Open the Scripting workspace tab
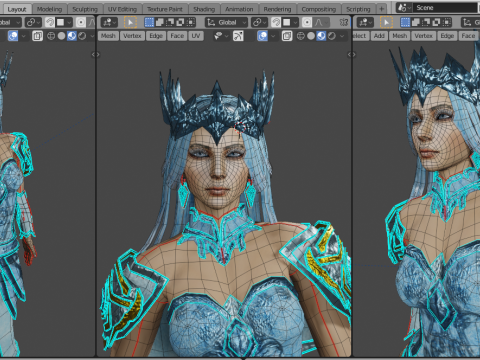480x360 pixels. click(x=358, y=9)
